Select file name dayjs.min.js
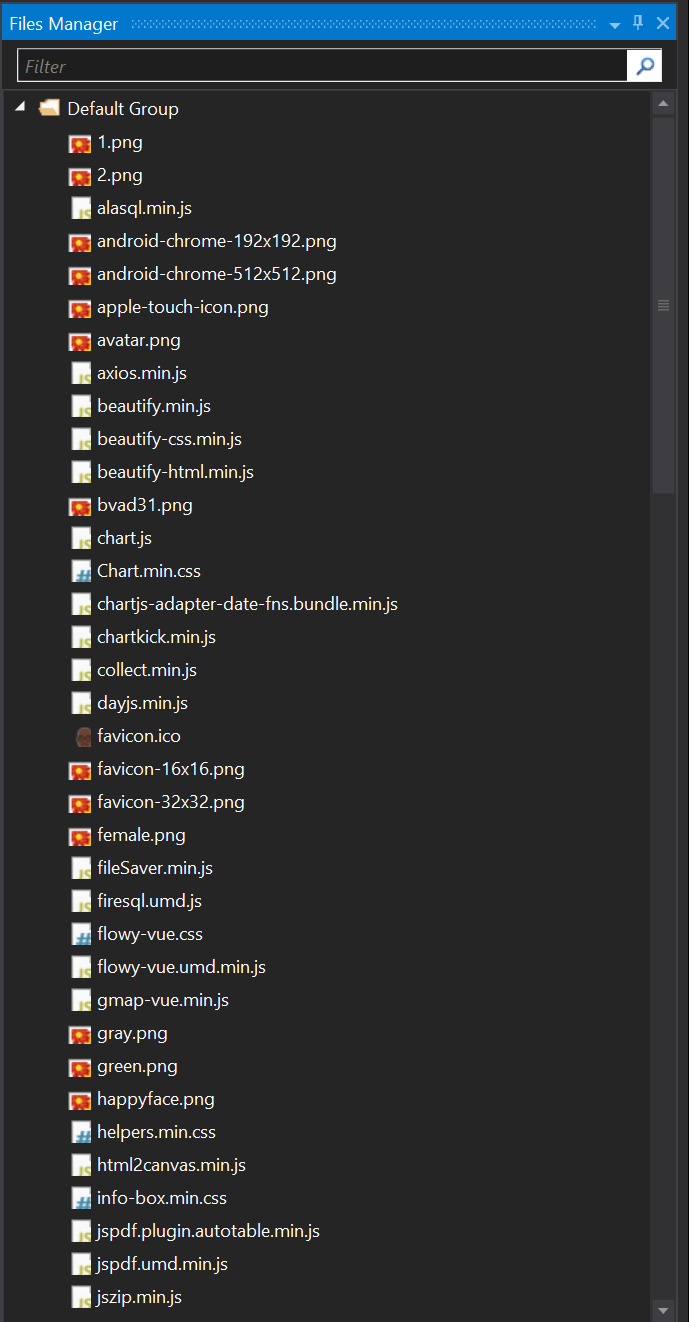The width and height of the screenshot is (689, 1322). [143, 703]
